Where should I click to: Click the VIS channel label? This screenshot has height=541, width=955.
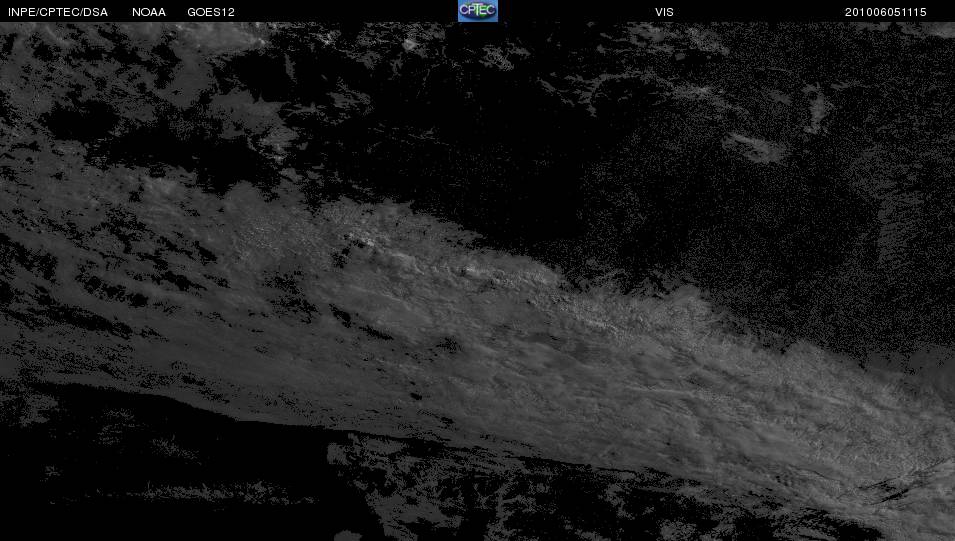click(x=664, y=12)
